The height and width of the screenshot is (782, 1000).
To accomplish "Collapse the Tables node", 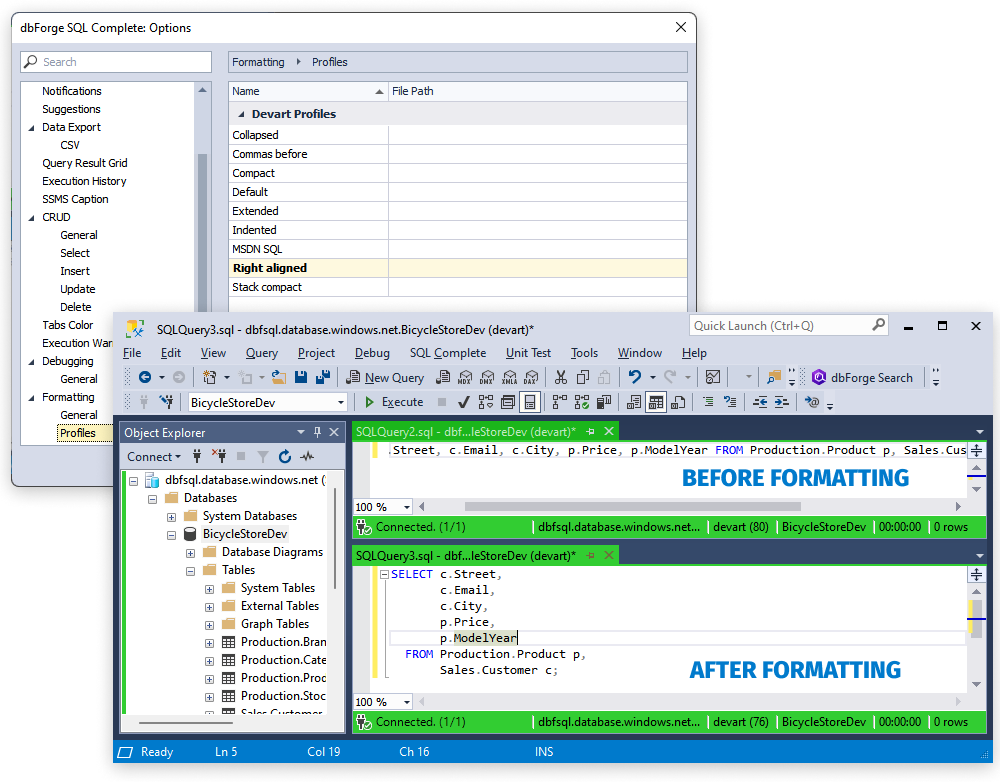I will click(190, 571).
